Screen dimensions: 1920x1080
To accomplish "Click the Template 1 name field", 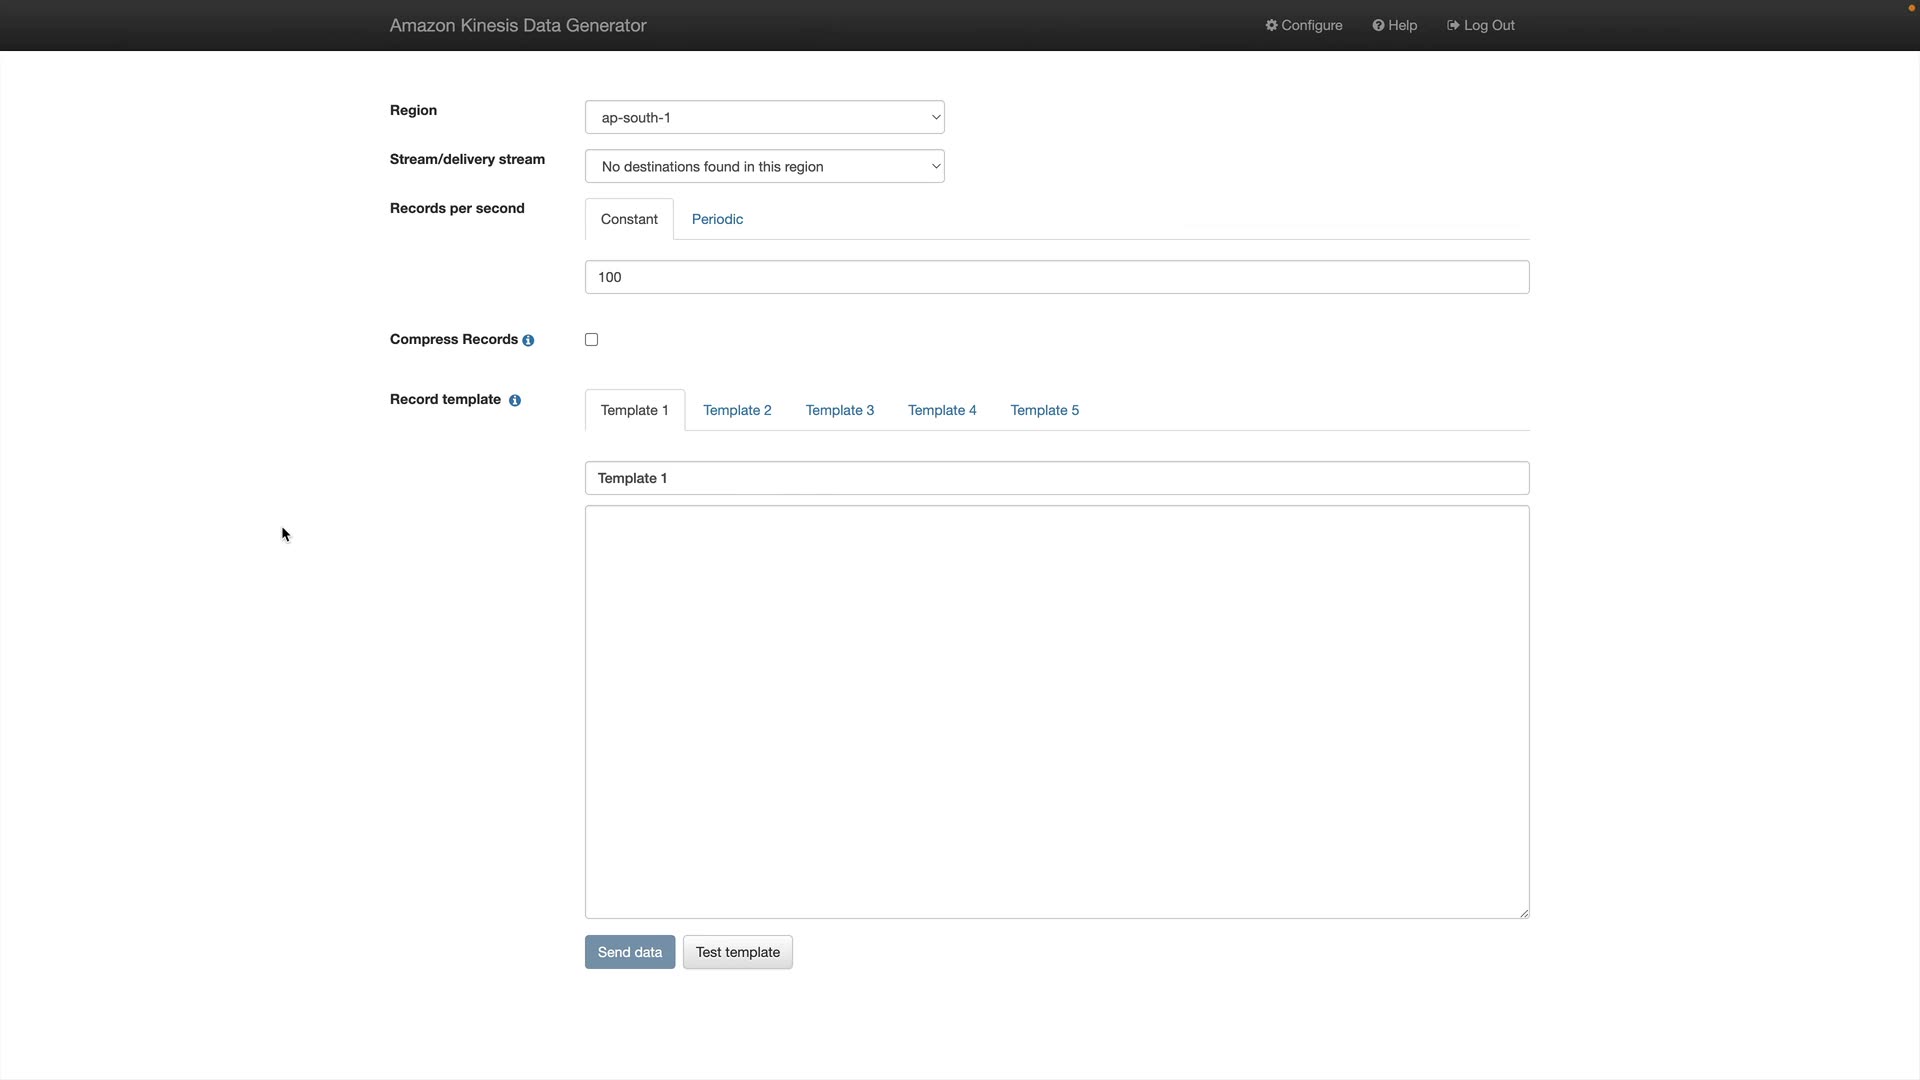I will (1056, 479).
